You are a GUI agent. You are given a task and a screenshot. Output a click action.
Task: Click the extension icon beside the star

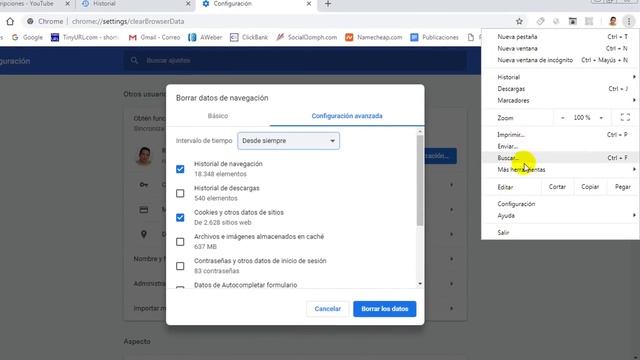click(540, 21)
